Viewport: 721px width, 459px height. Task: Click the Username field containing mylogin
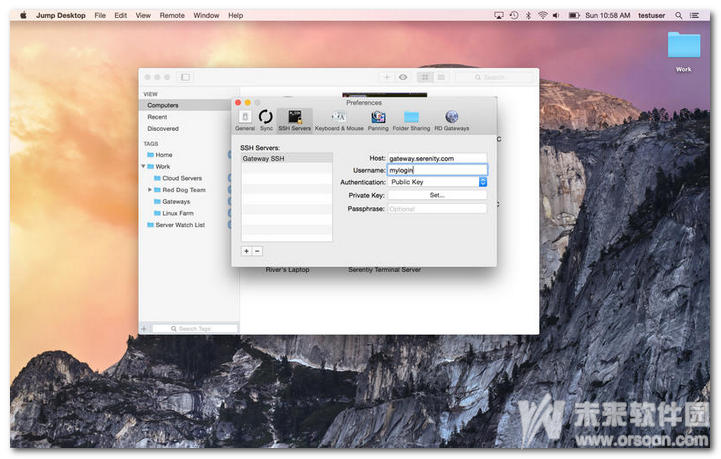tap(437, 170)
